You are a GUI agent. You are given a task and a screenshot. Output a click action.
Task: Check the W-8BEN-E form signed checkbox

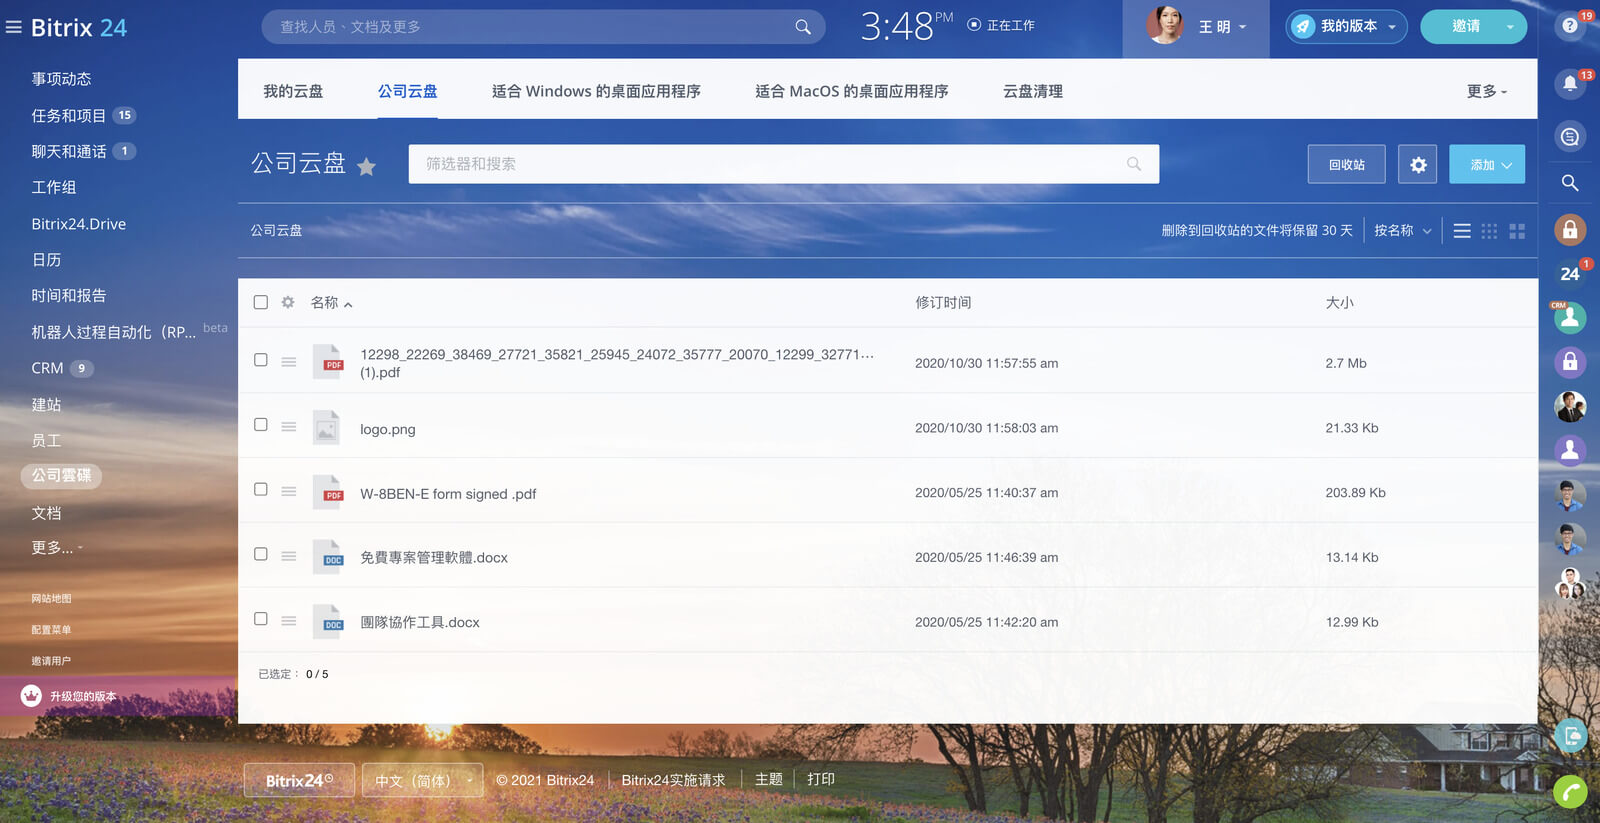261,489
